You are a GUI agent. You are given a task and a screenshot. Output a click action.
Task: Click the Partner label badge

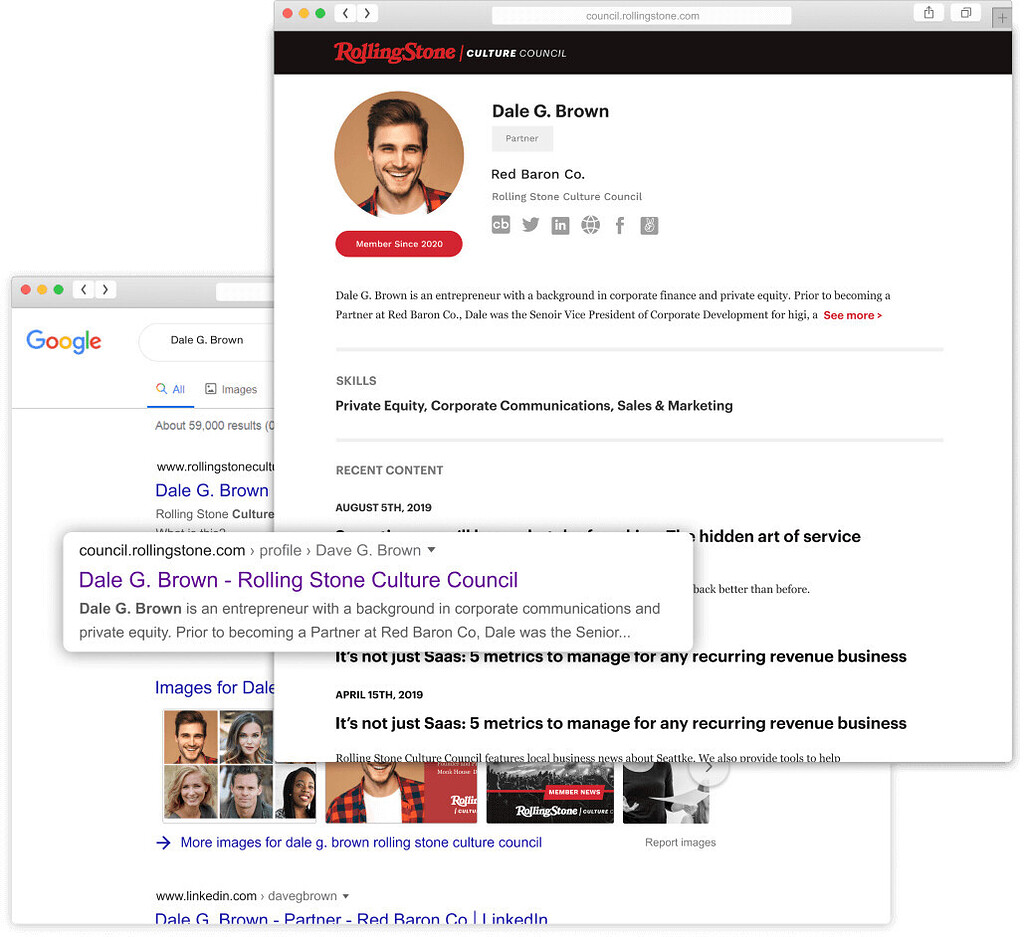tap(524, 139)
